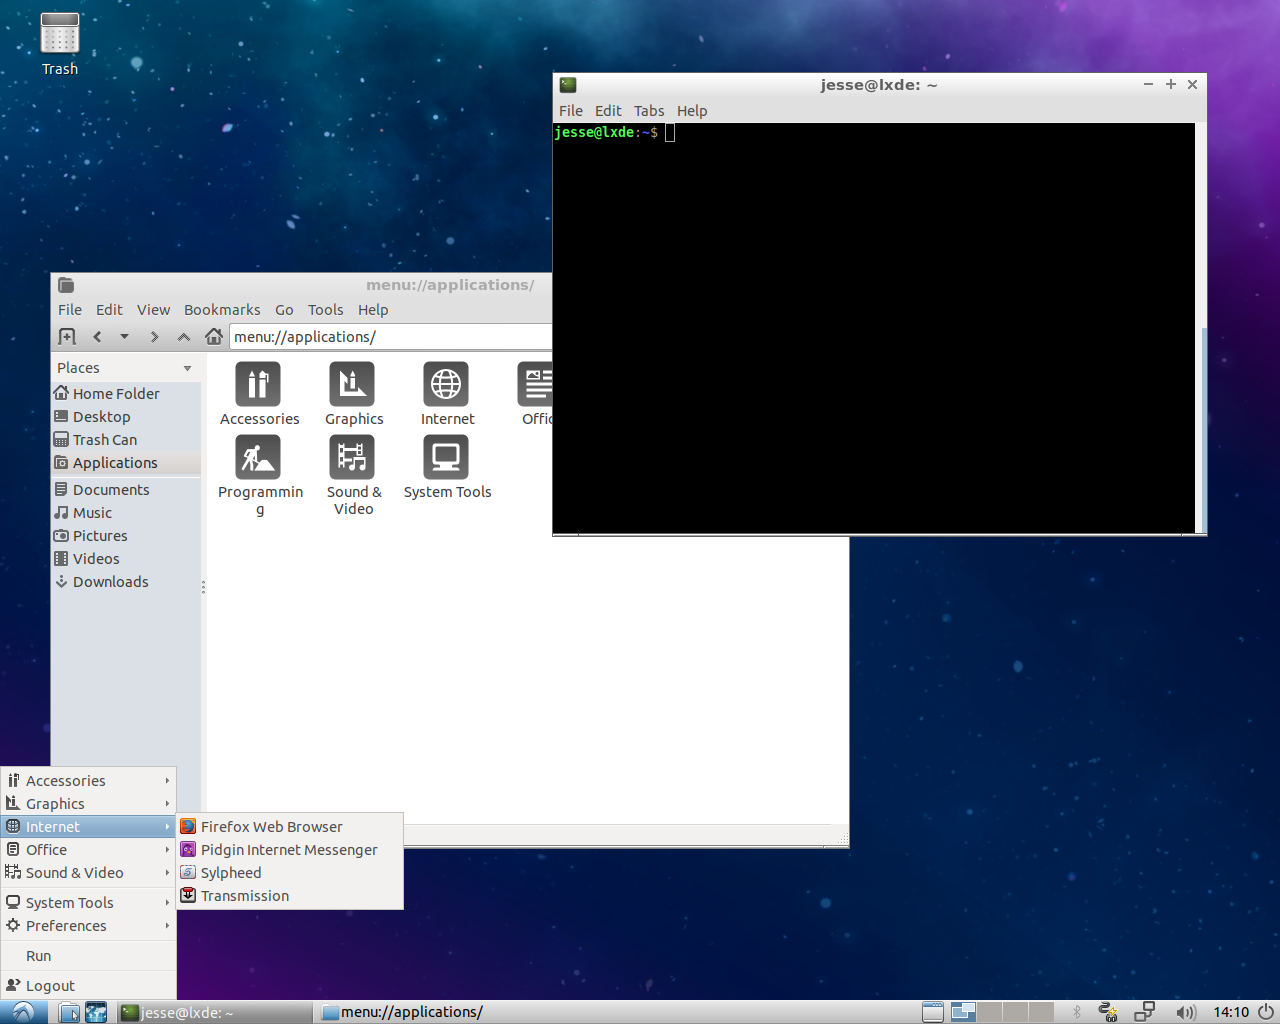The image size is (1280, 1024).
Task: Open the network connection tray icon
Action: click(1145, 1012)
